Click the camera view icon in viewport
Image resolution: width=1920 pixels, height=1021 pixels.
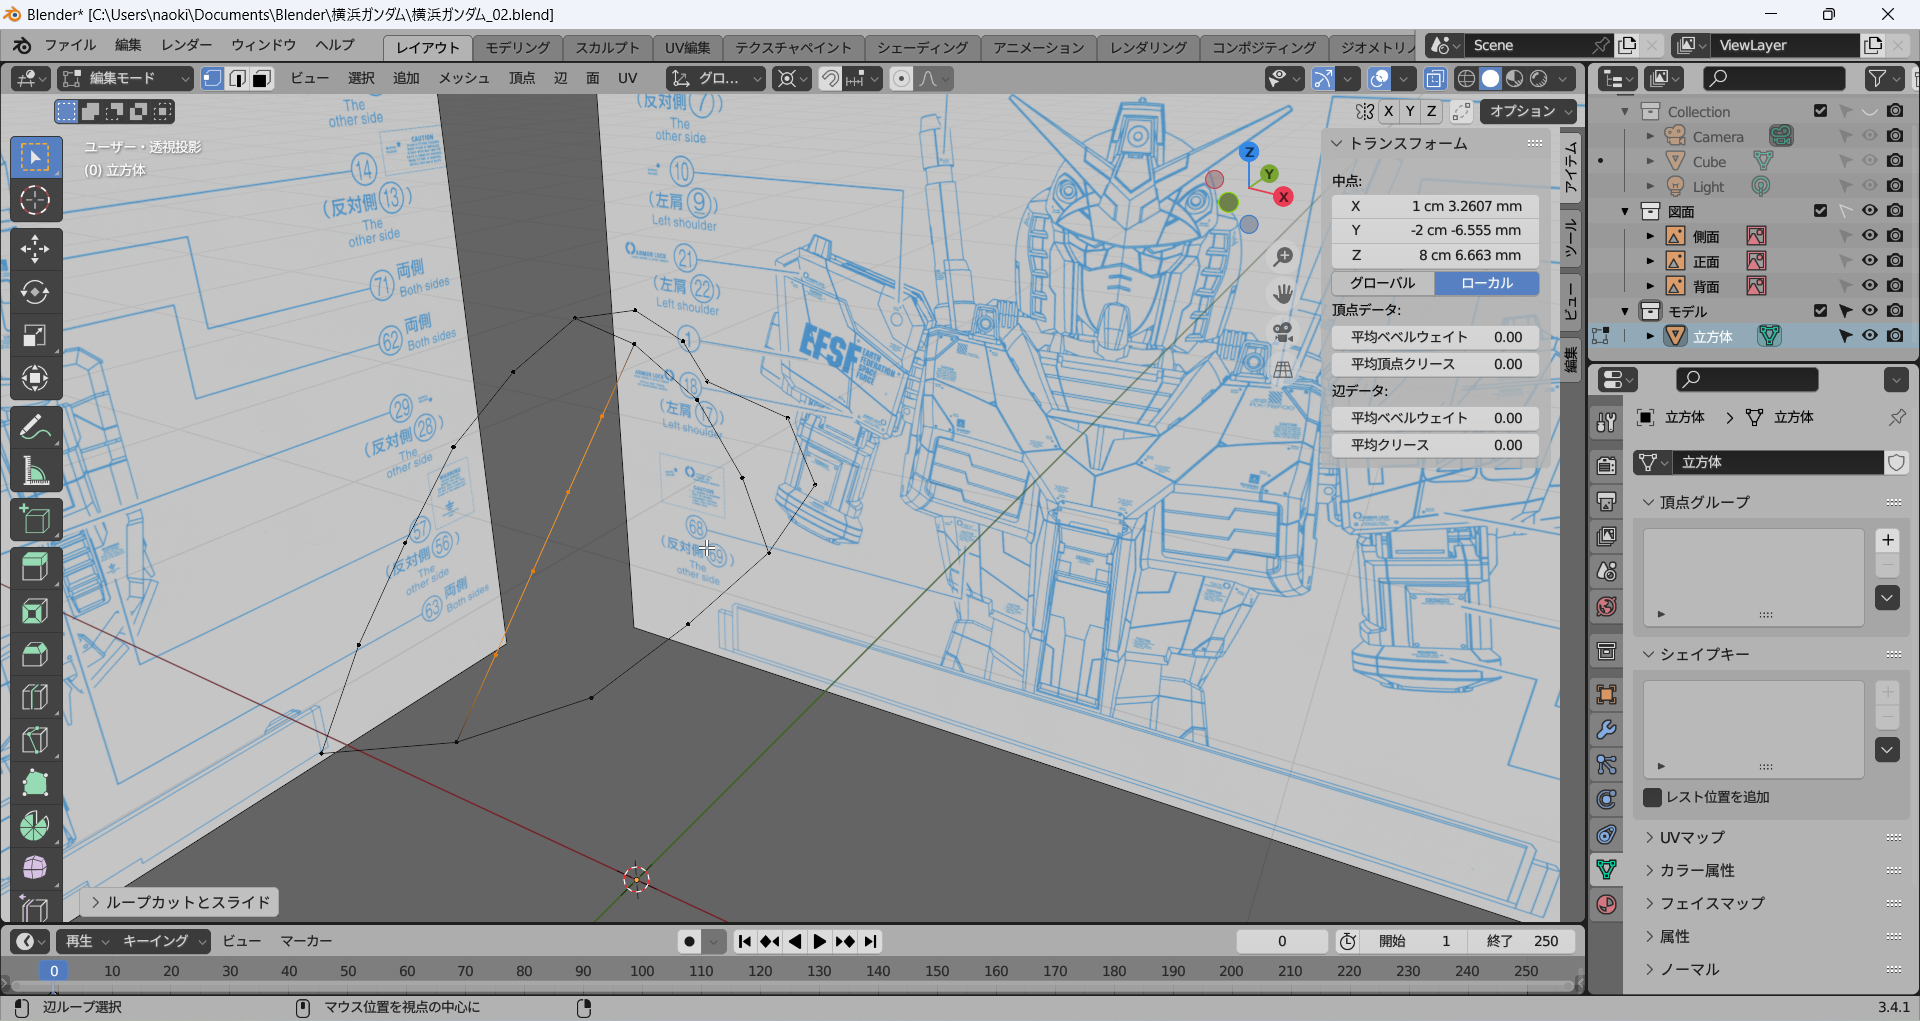[x=1283, y=331]
